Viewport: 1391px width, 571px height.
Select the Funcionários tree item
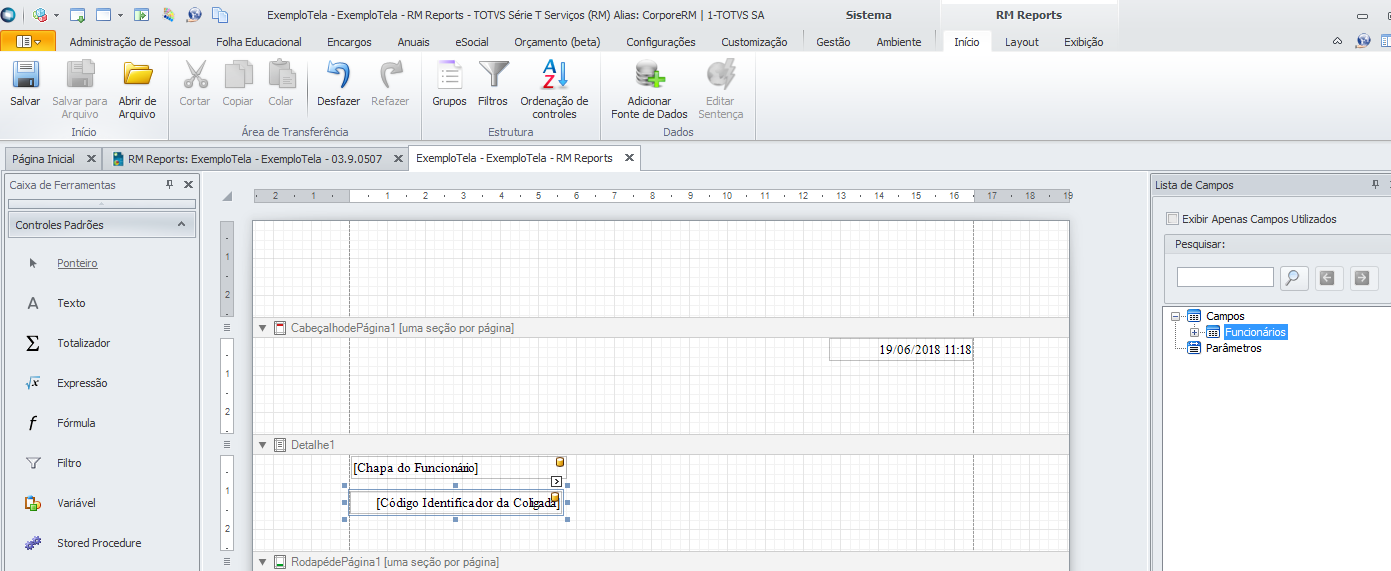(1256, 332)
